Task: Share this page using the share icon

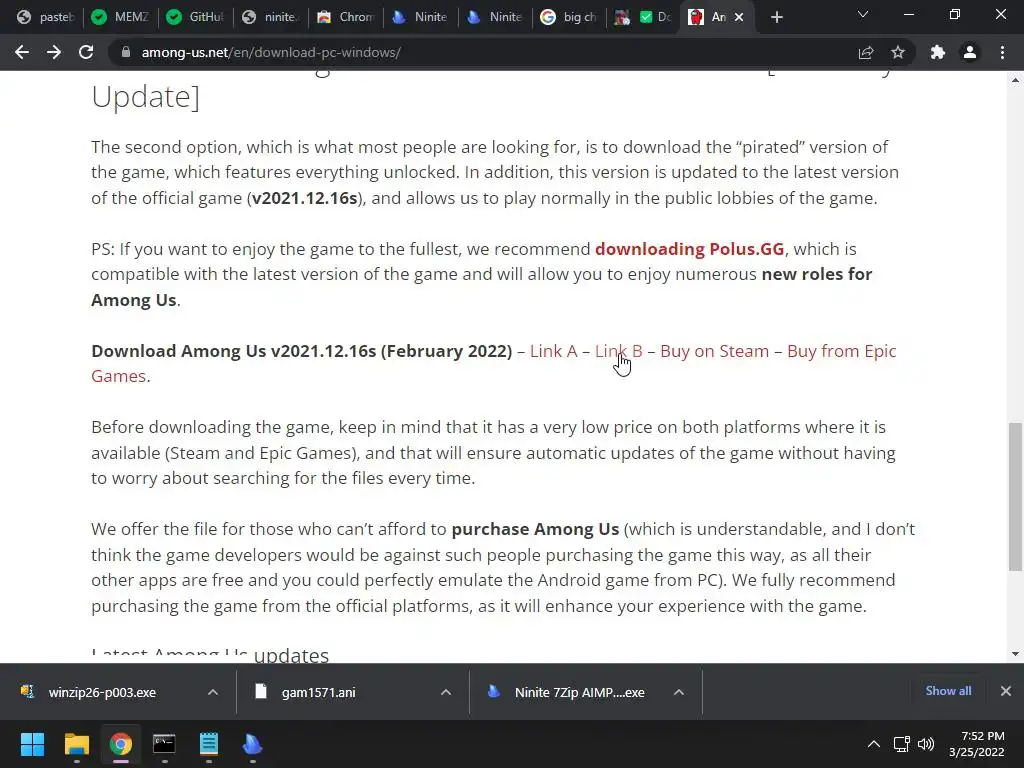Action: [x=866, y=52]
